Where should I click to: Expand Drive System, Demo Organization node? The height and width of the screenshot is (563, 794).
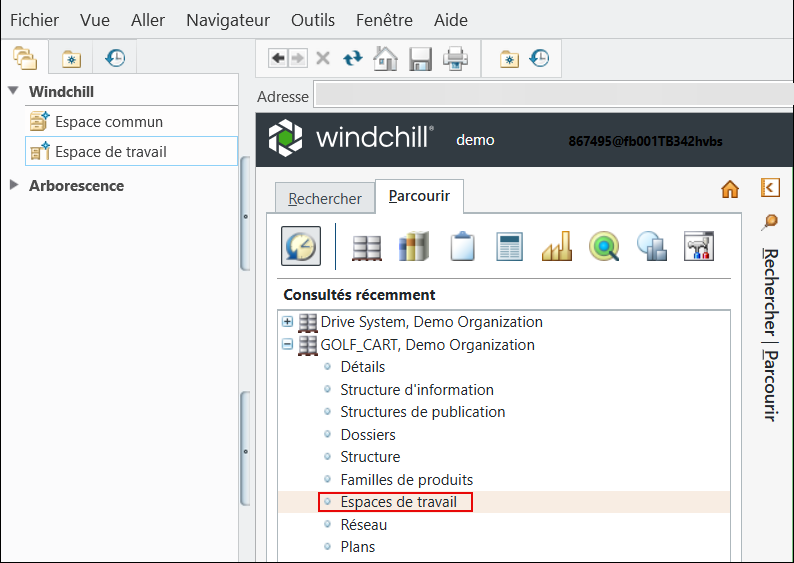[288, 321]
